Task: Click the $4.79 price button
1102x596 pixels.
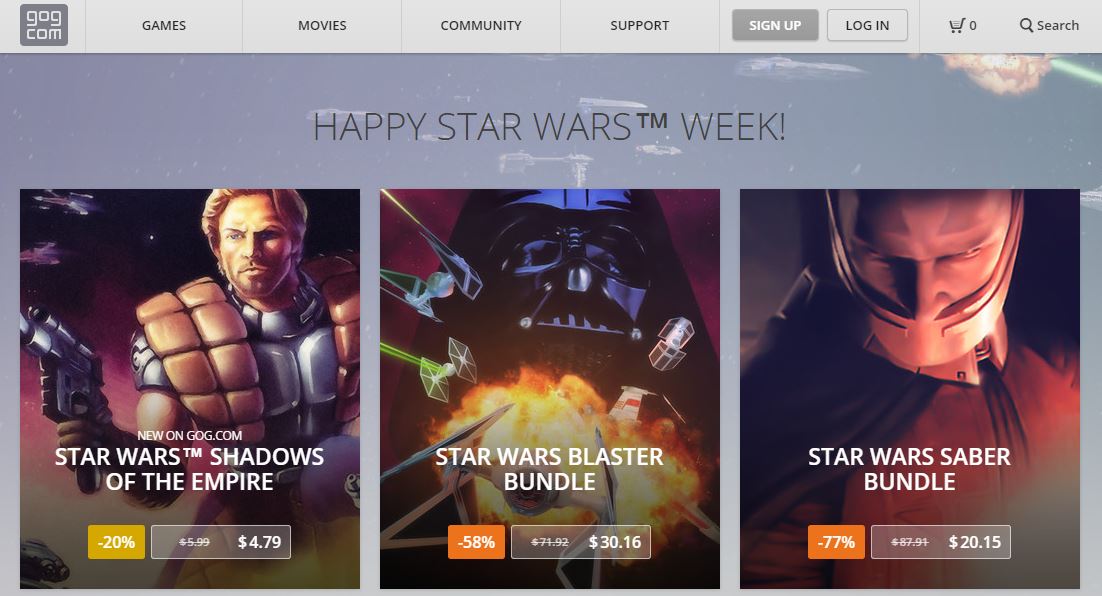Action: point(221,542)
